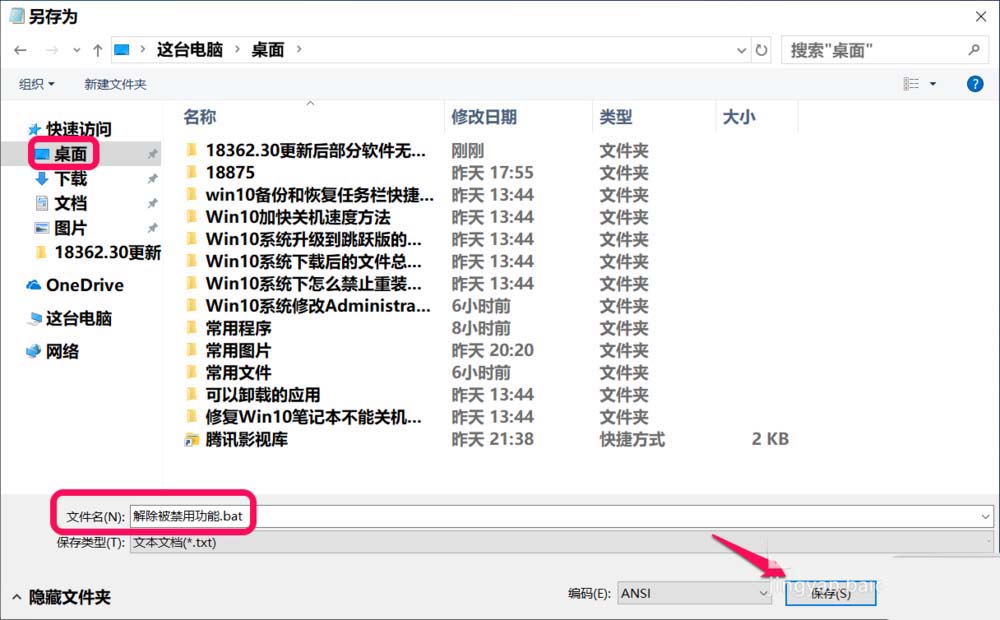This screenshot has width=1000, height=620.
Task: Click the pin icon beside 文档
Action: (x=152, y=203)
